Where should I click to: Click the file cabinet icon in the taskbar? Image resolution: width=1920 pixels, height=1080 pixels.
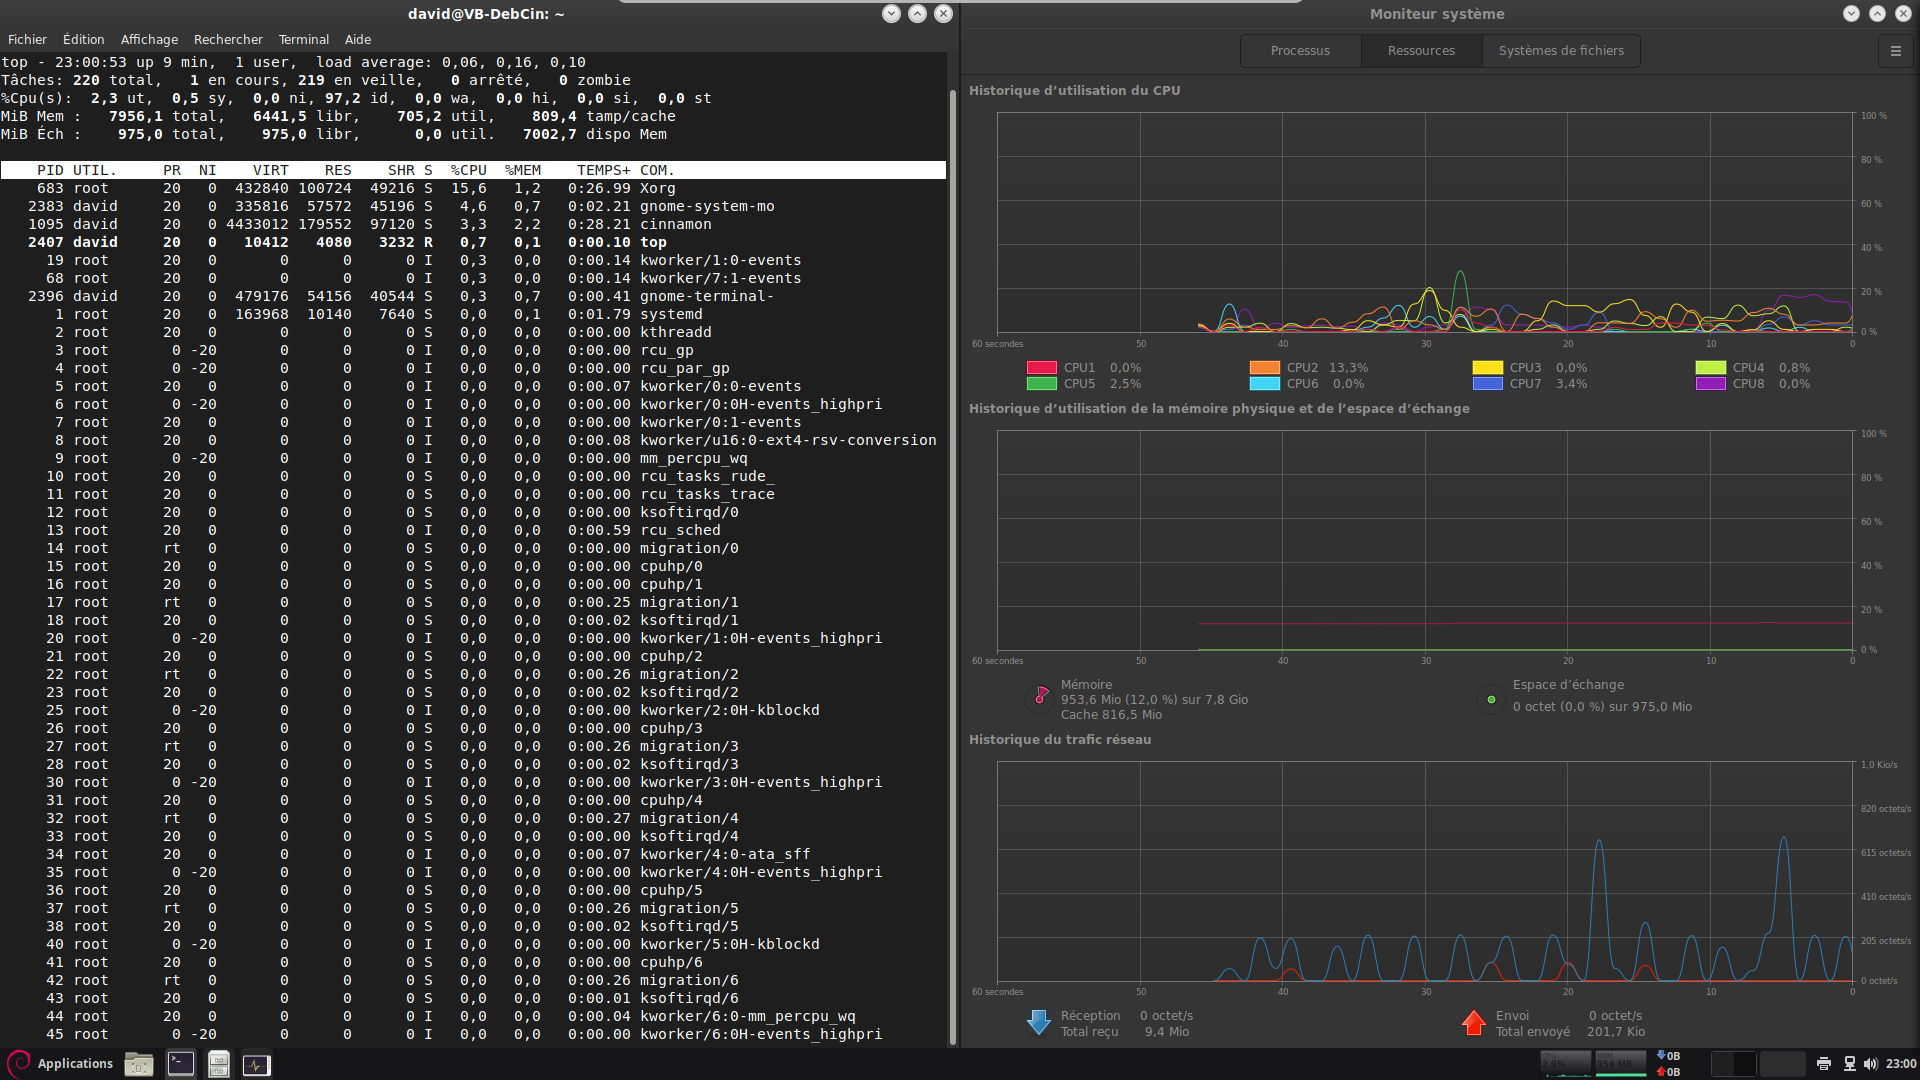pos(219,1064)
